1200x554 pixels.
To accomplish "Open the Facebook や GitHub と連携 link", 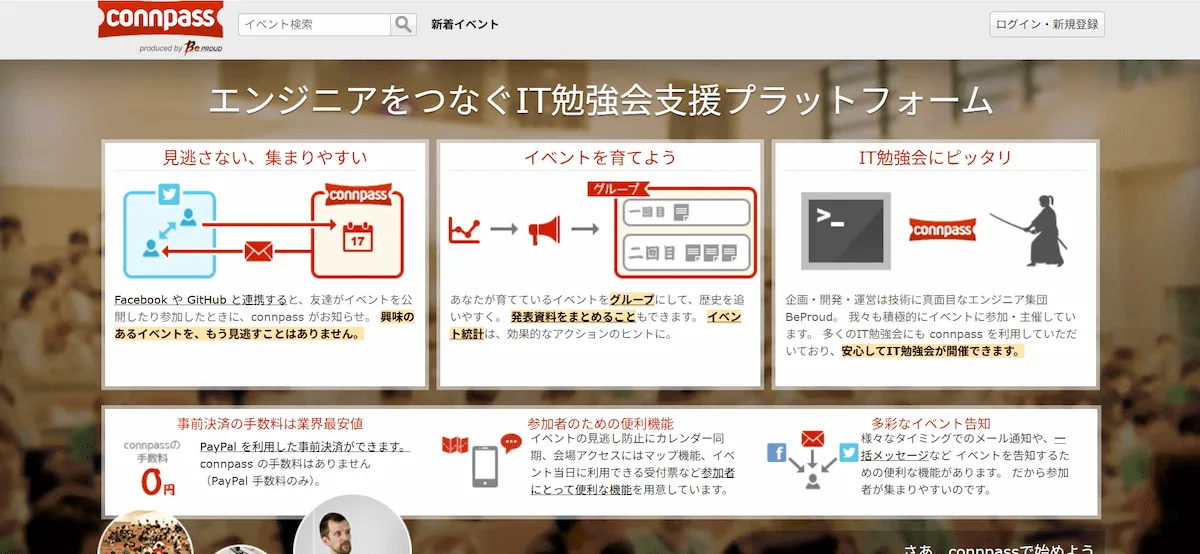I will point(200,299).
